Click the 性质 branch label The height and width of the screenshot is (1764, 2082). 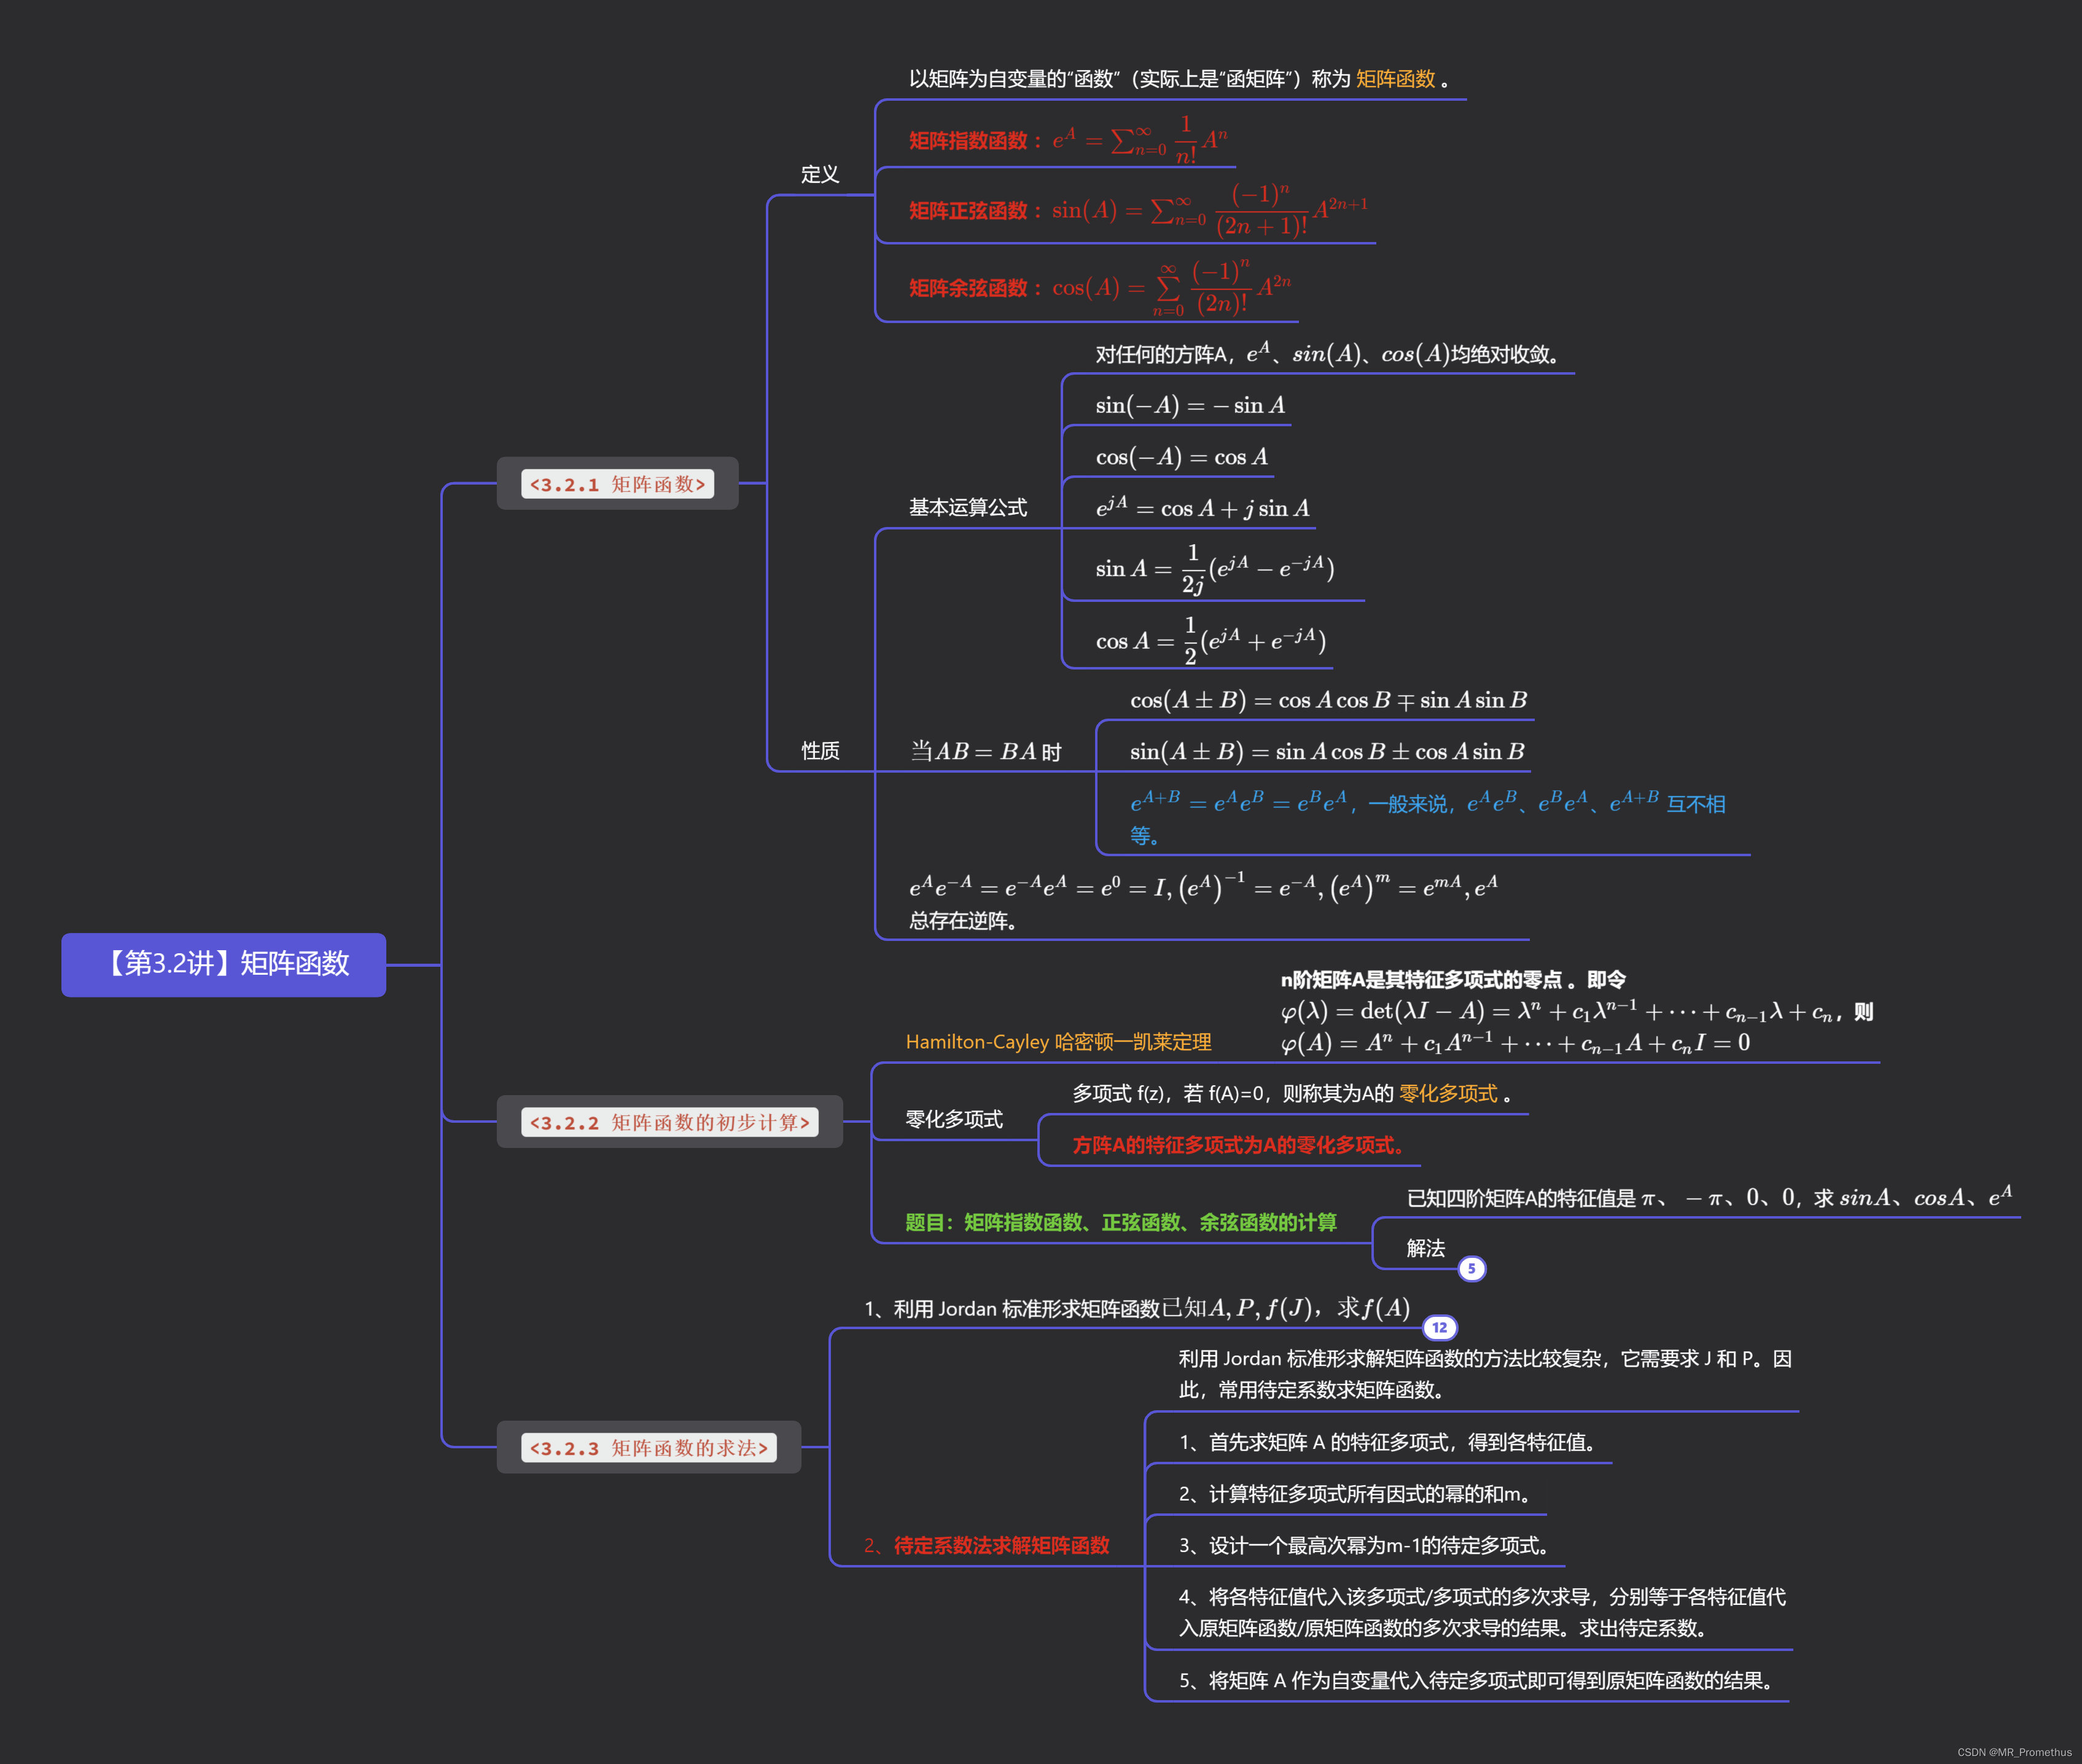pyautogui.click(x=820, y=750)
